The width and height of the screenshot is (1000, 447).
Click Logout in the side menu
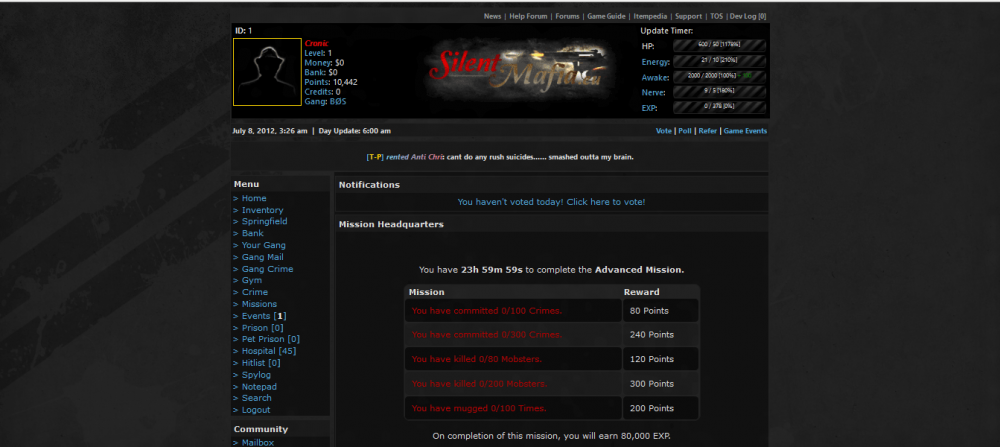tap(256, 410)
